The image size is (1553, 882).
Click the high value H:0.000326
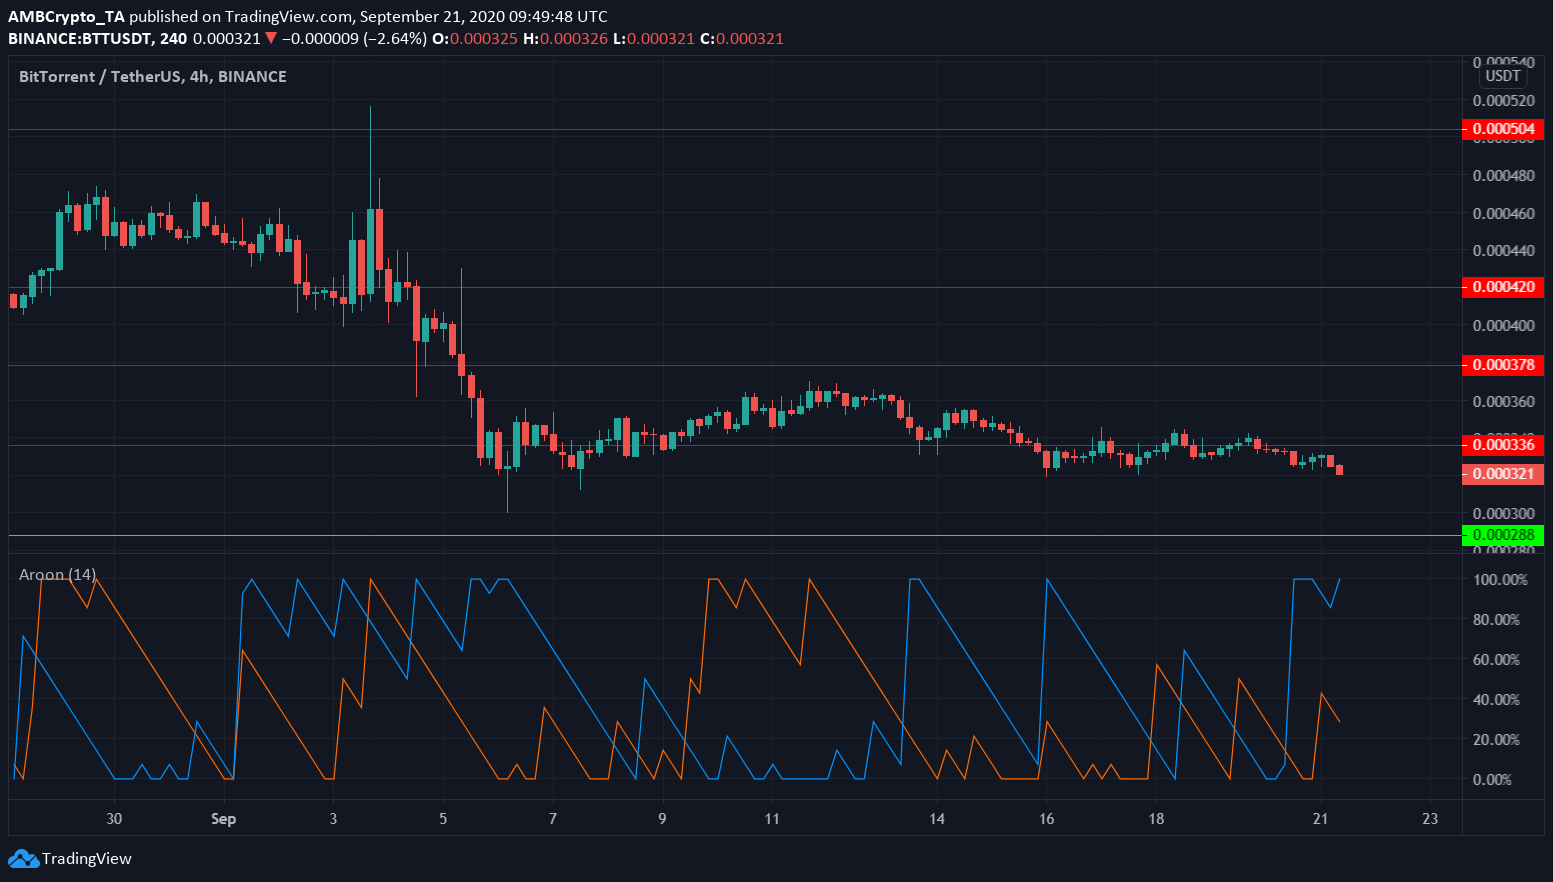(566, 39)
